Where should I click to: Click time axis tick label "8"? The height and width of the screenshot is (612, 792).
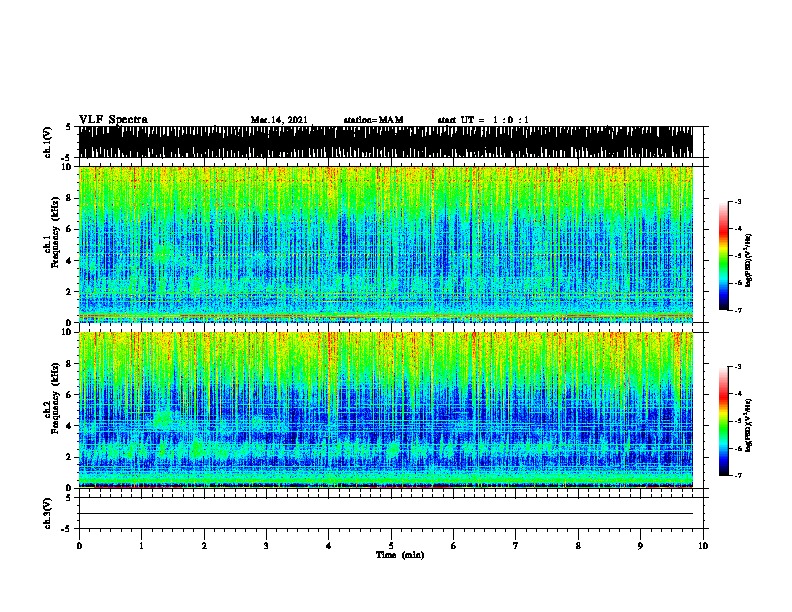(x=578, y=546)
